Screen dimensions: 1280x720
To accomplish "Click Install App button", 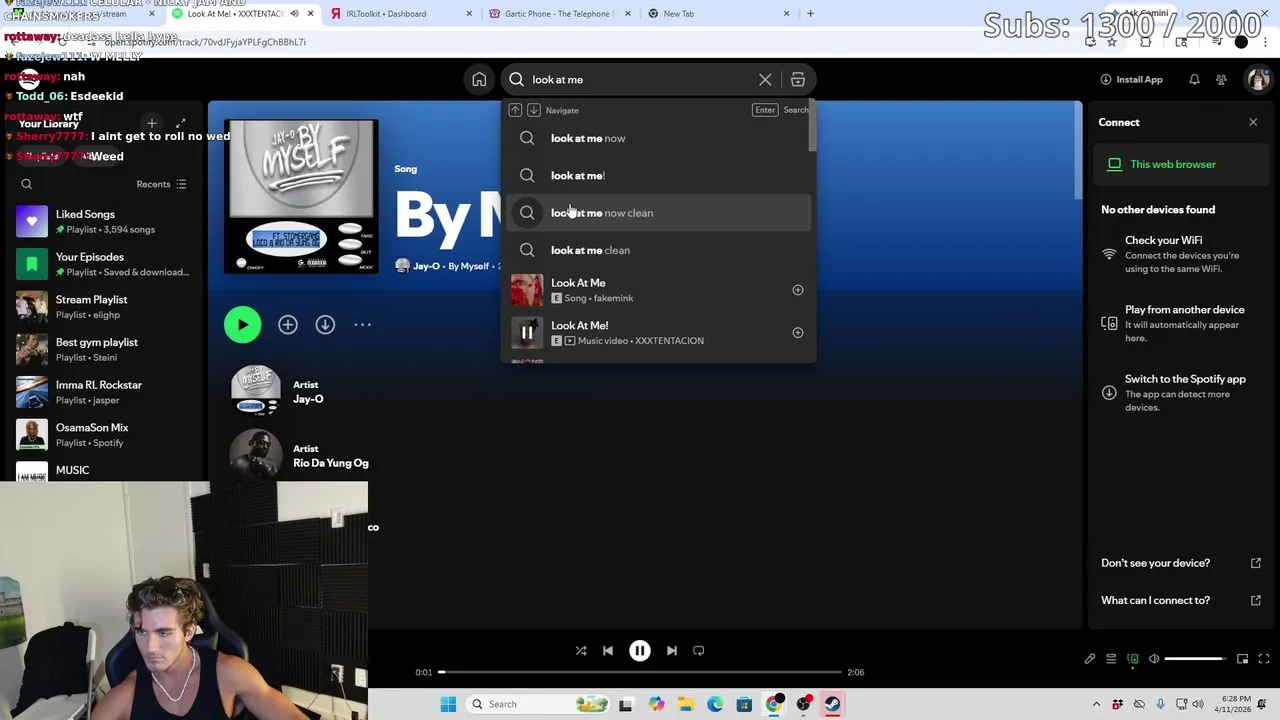I will point(1131,80).
